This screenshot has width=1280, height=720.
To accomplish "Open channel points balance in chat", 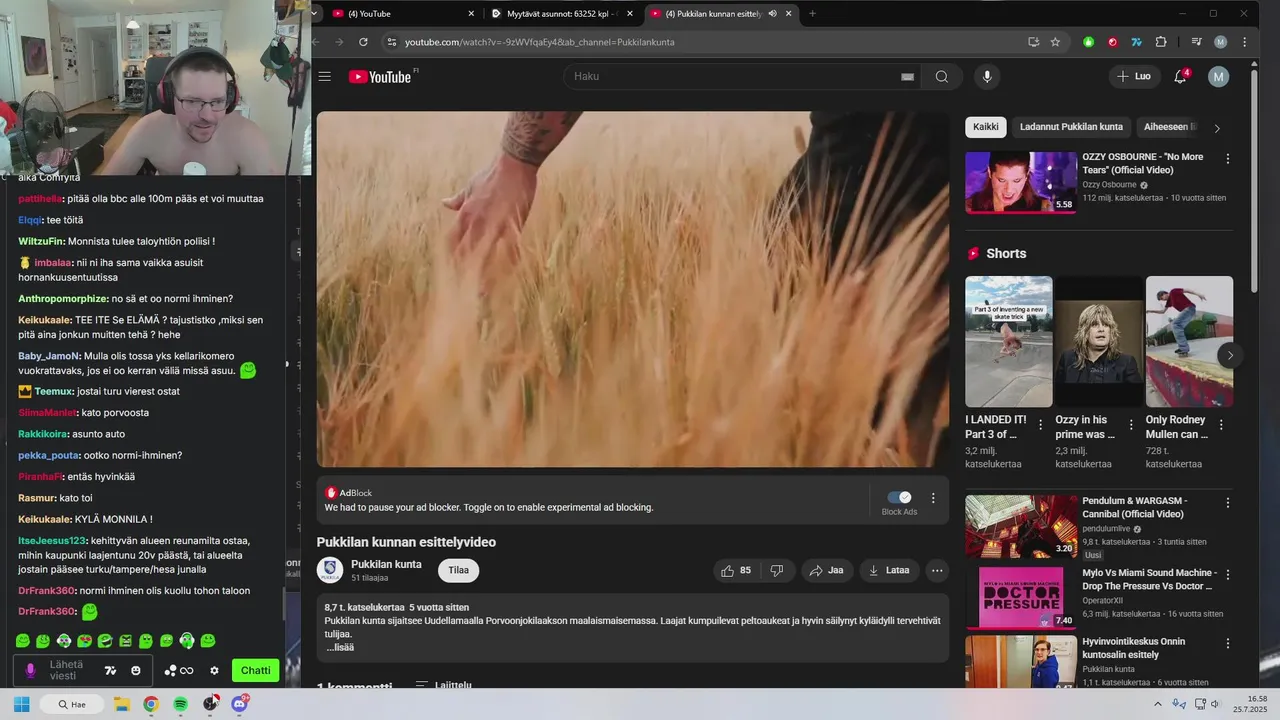I will [179, 670].
